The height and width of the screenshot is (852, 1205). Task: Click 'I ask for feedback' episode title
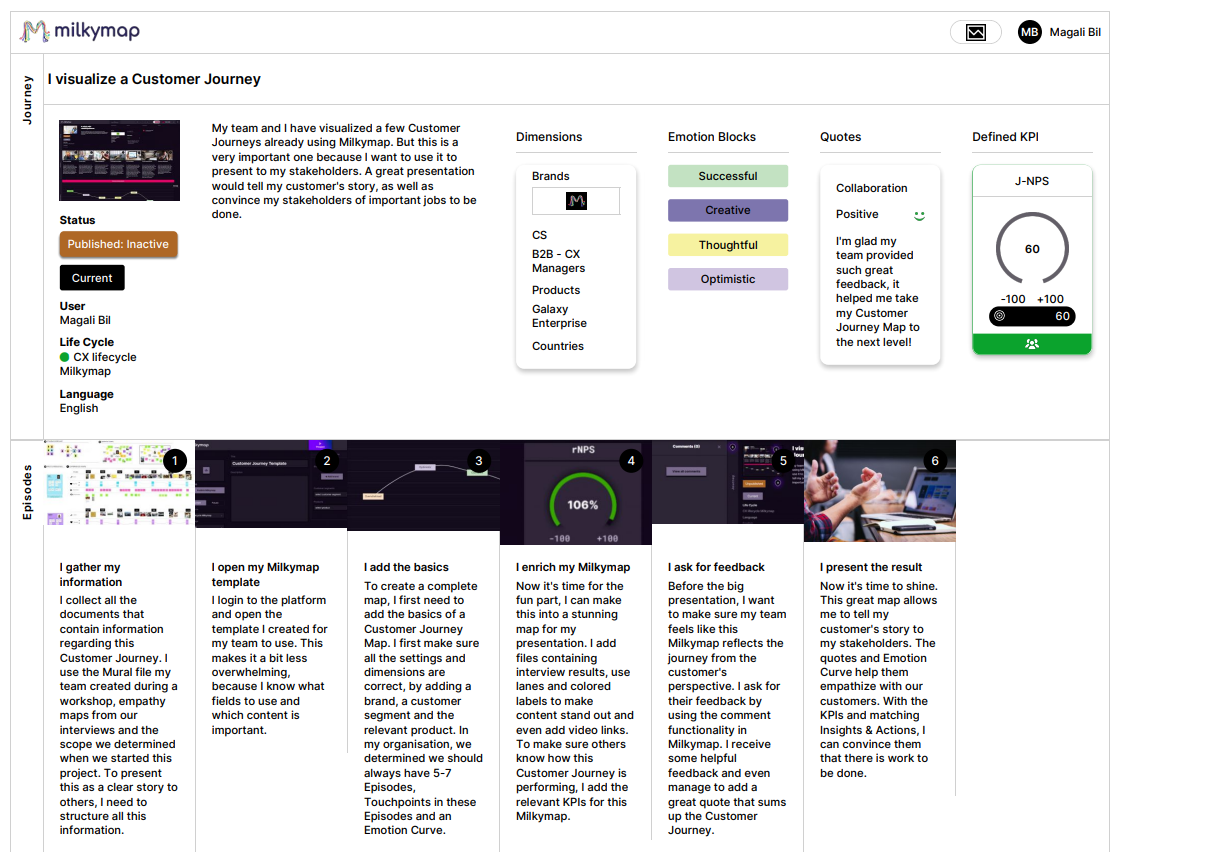717,567
